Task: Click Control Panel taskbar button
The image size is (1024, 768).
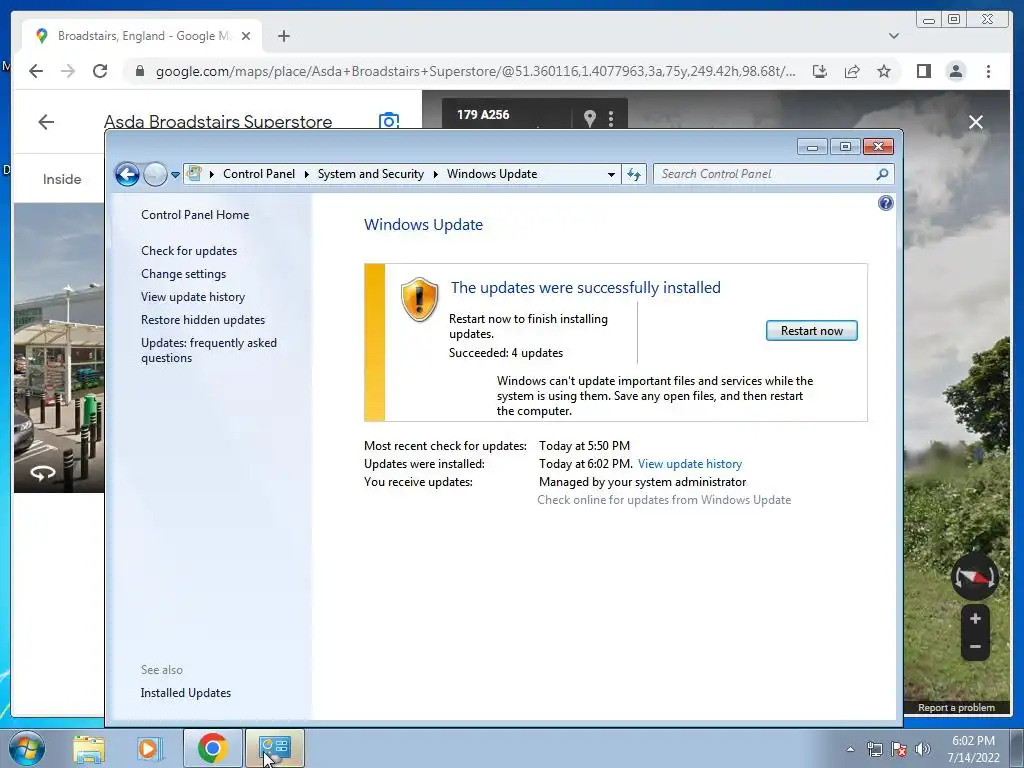Action: tap(274, 748)
